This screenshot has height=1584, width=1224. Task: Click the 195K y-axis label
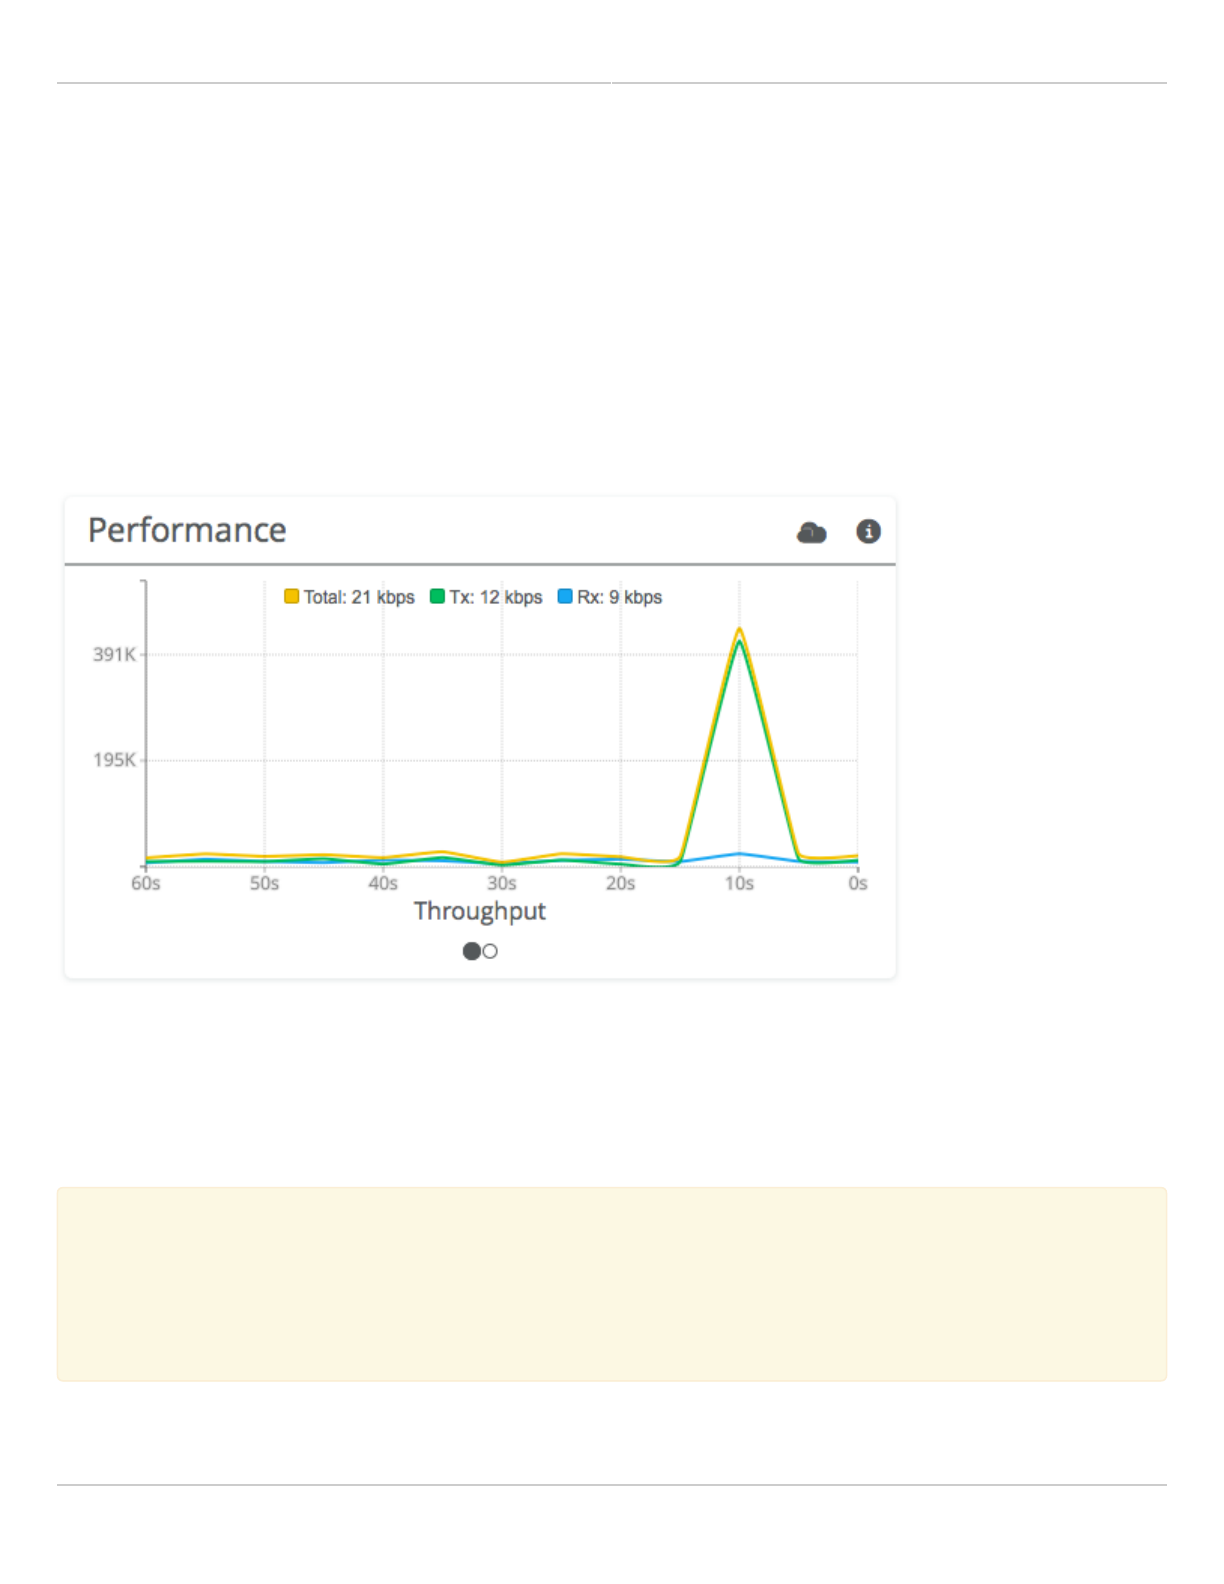[114, 760]
